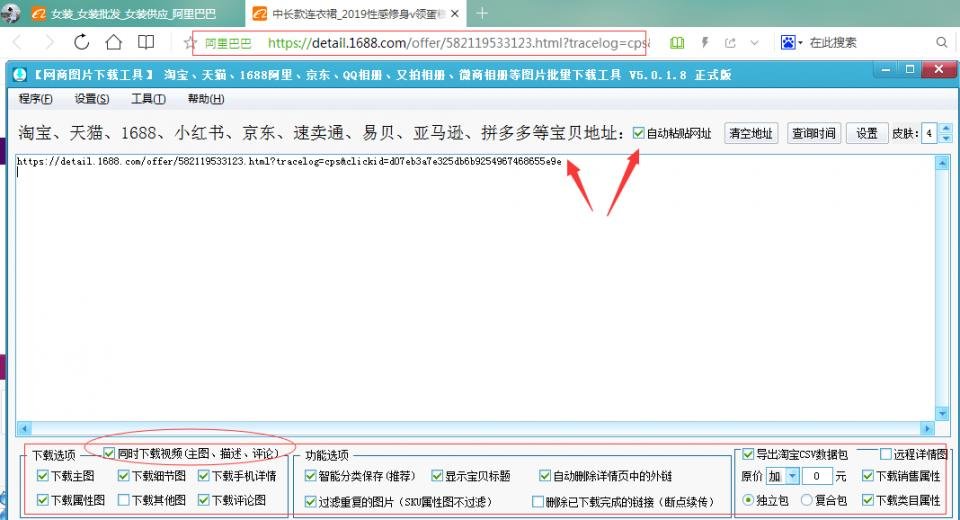
Task: Toggle 同时下载视频 checkbox
Action: 109,453
